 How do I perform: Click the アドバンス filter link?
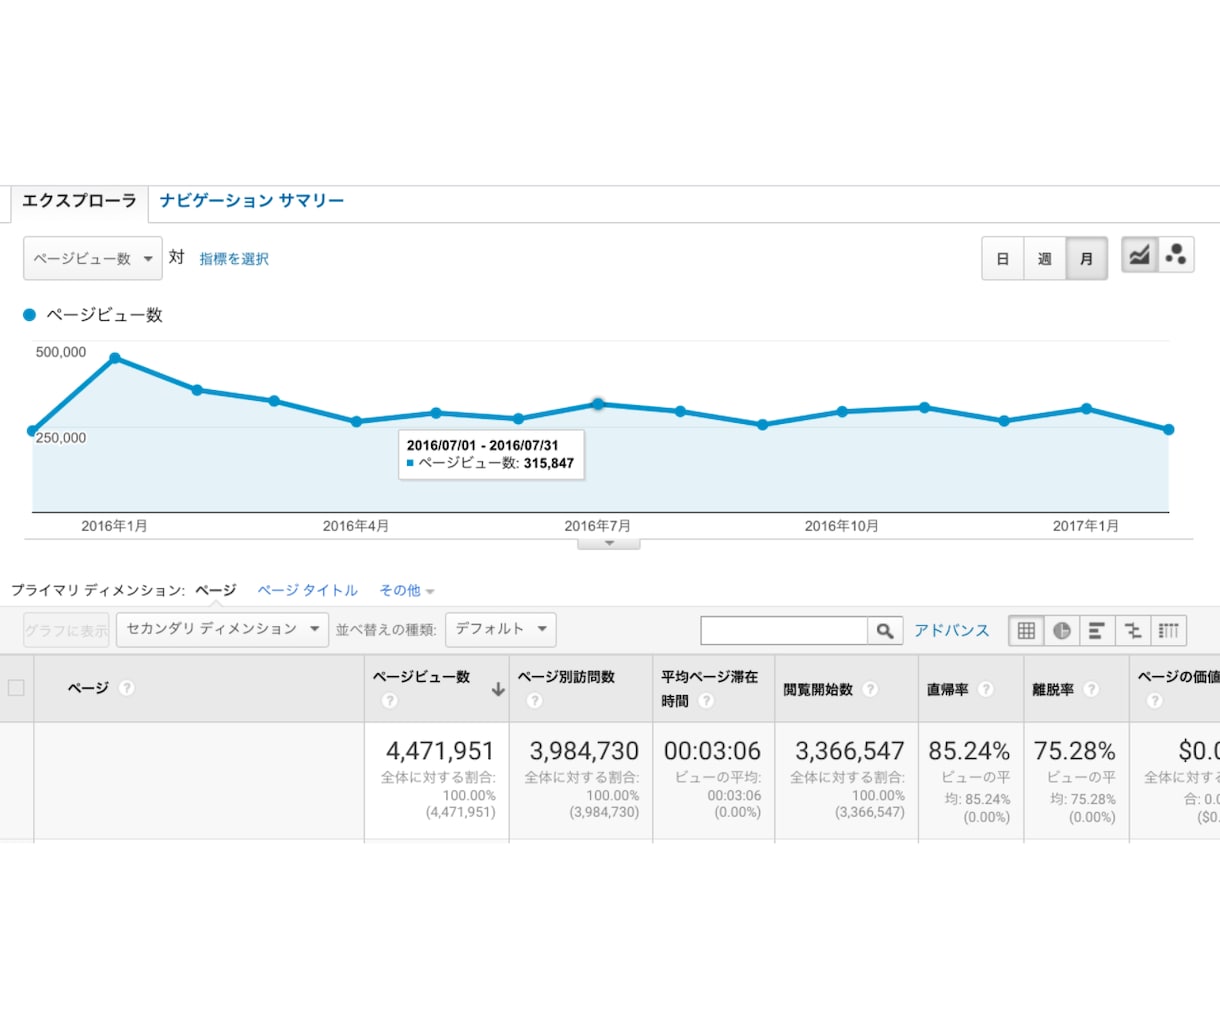(951, 630)
